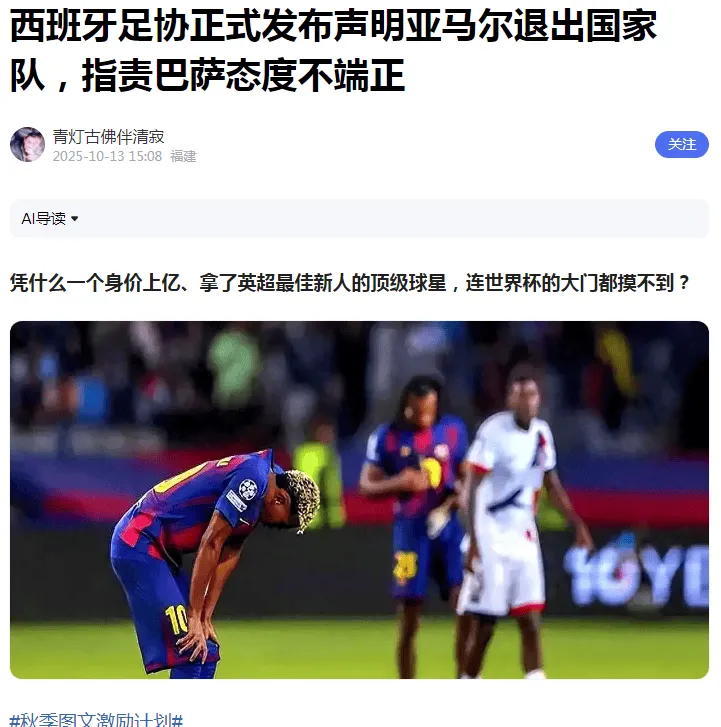Expand the AI导读 dropdown arrow

click(x=75, y=218)
